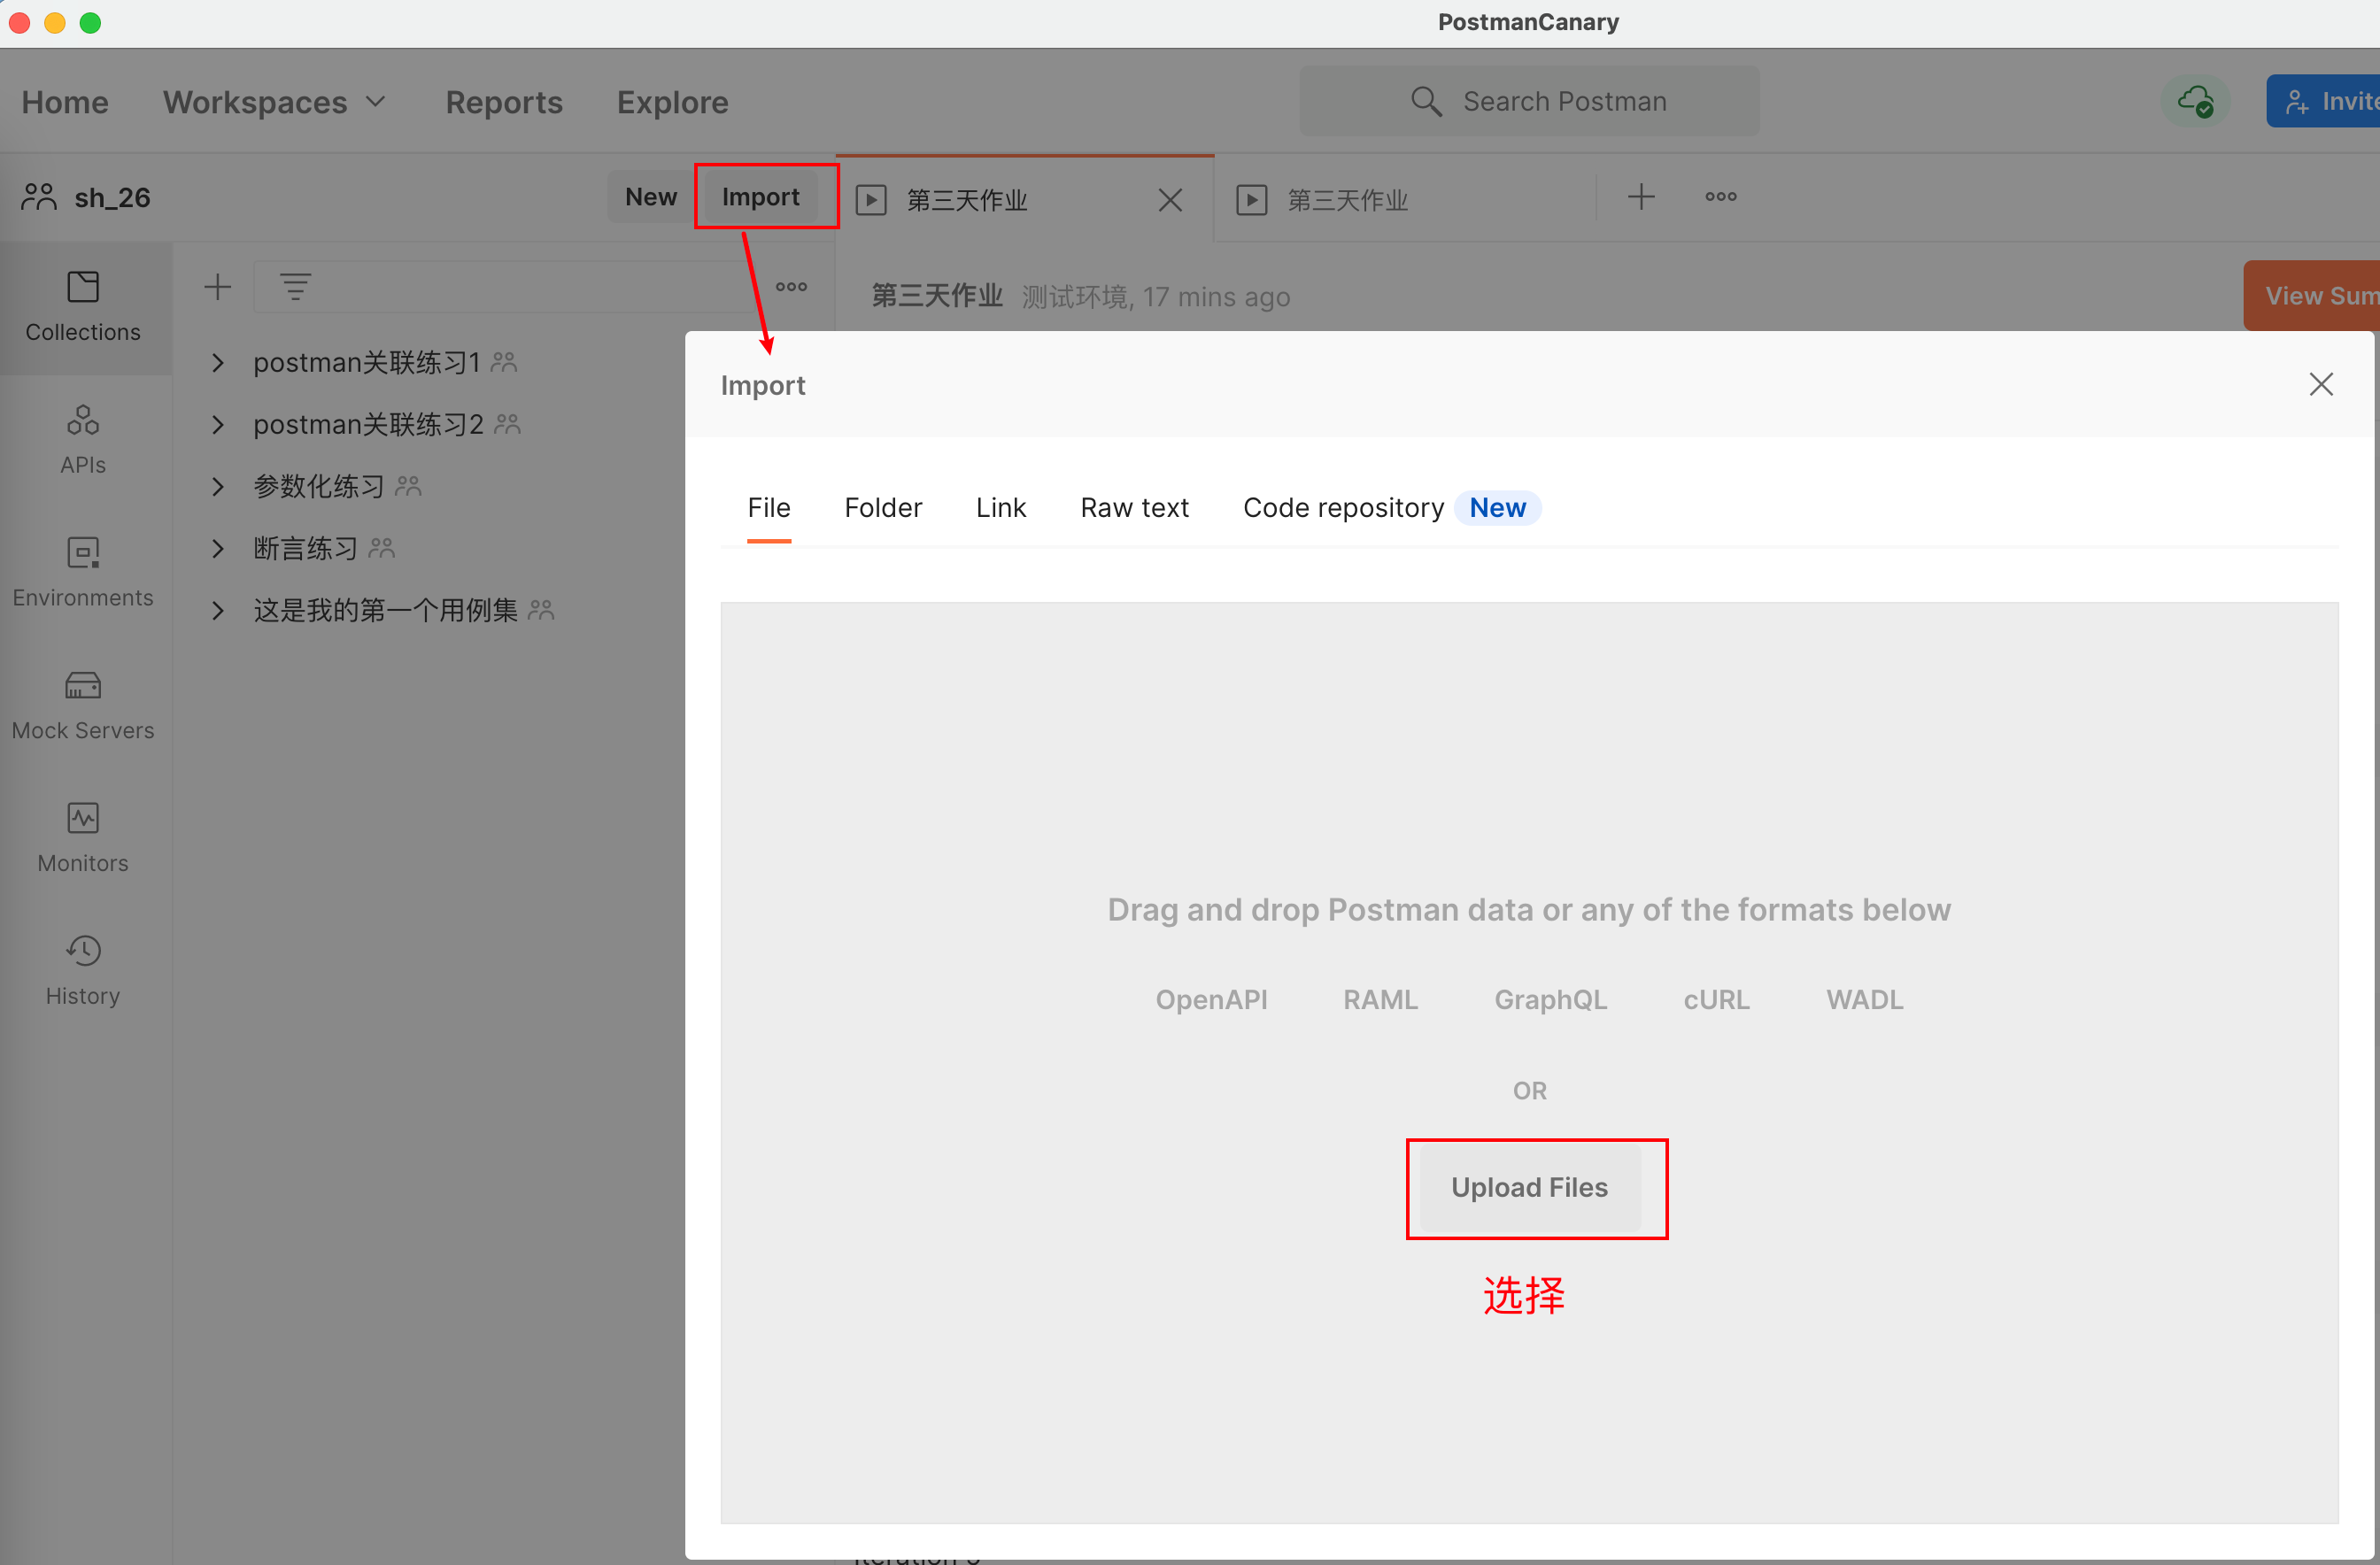Viewport: 2380px width, 1565px height.
Task: Open the Mock Servers sidebar panel
Action: (x=83, y=706)
